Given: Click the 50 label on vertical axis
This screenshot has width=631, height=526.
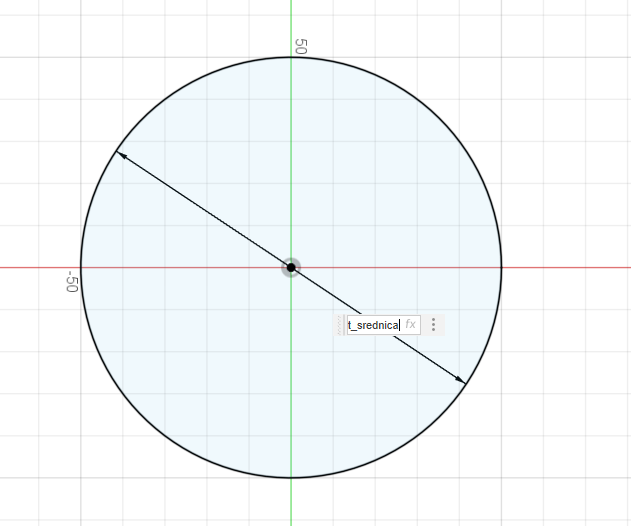Looking at the screenshot, I should coord(299,46).
